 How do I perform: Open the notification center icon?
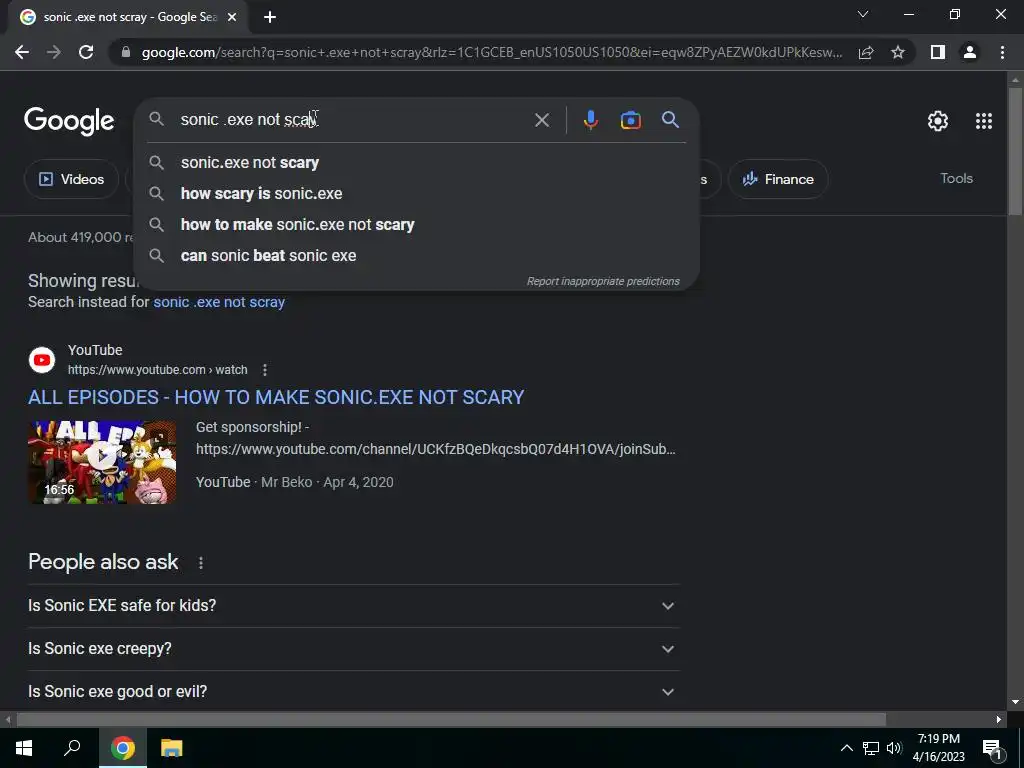993,749
